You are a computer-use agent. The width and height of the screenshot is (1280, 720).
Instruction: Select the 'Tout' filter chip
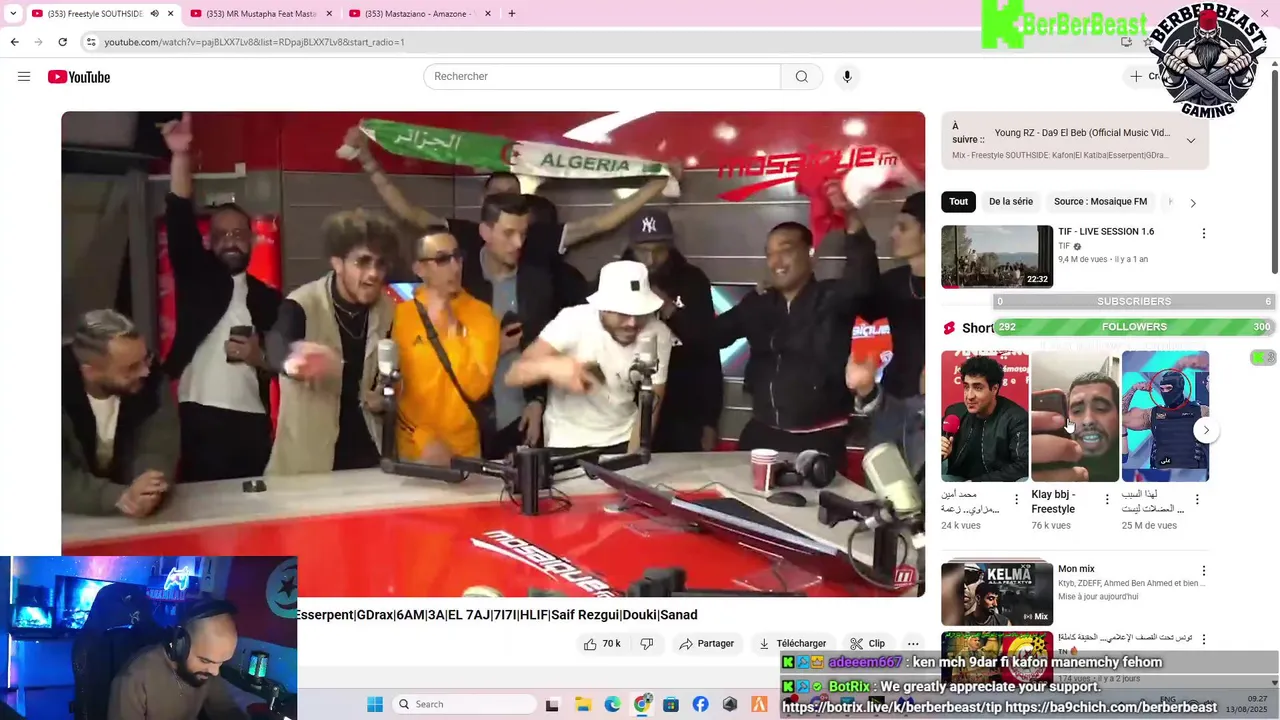click(x=958, y=202)
